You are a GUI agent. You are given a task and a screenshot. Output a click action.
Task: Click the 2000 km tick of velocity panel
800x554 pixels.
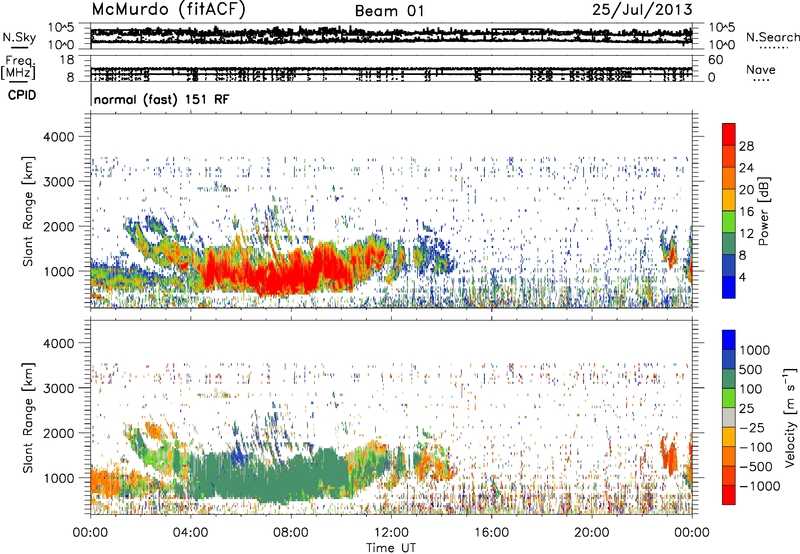pos(58,433)
